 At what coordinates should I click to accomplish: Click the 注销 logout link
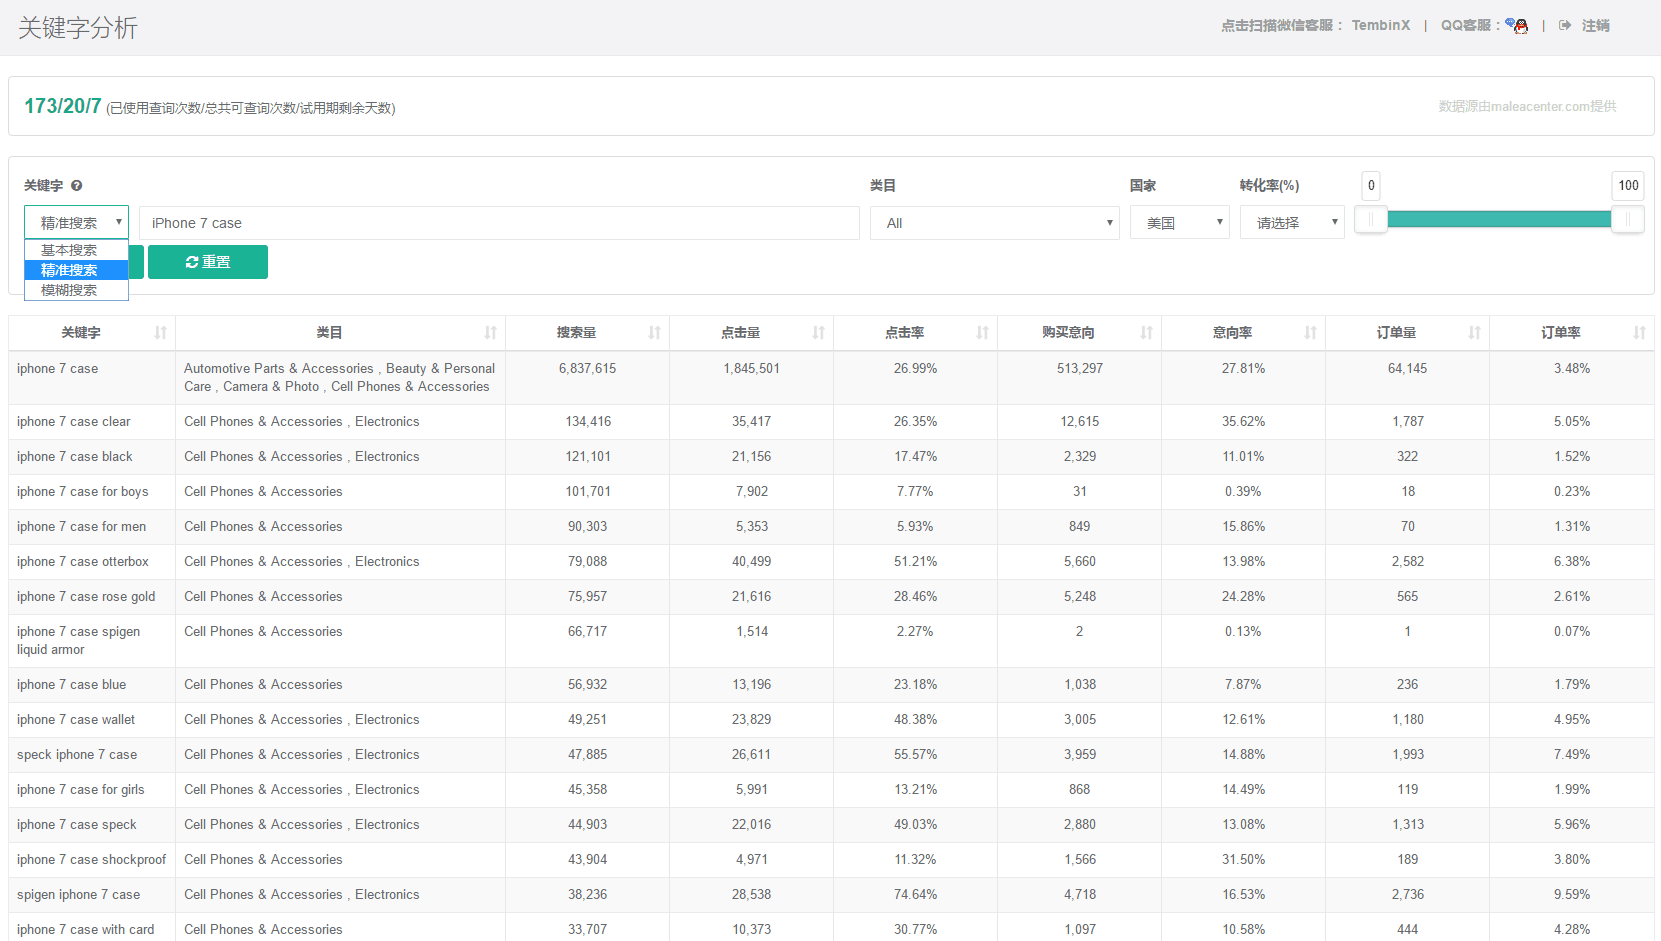(x=1594, y=26)
